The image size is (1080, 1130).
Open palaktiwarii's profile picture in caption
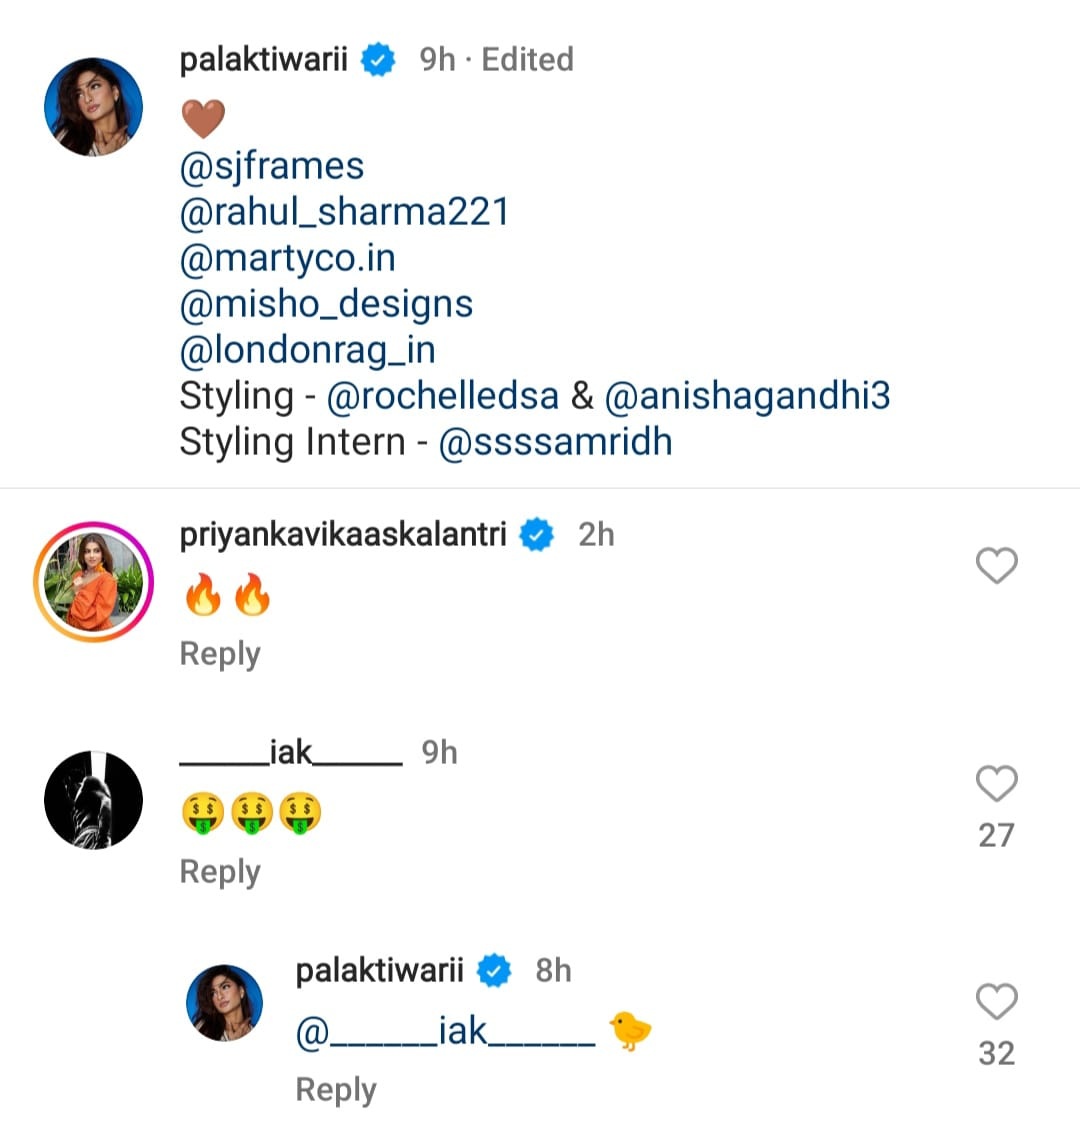tap(94, 107)
